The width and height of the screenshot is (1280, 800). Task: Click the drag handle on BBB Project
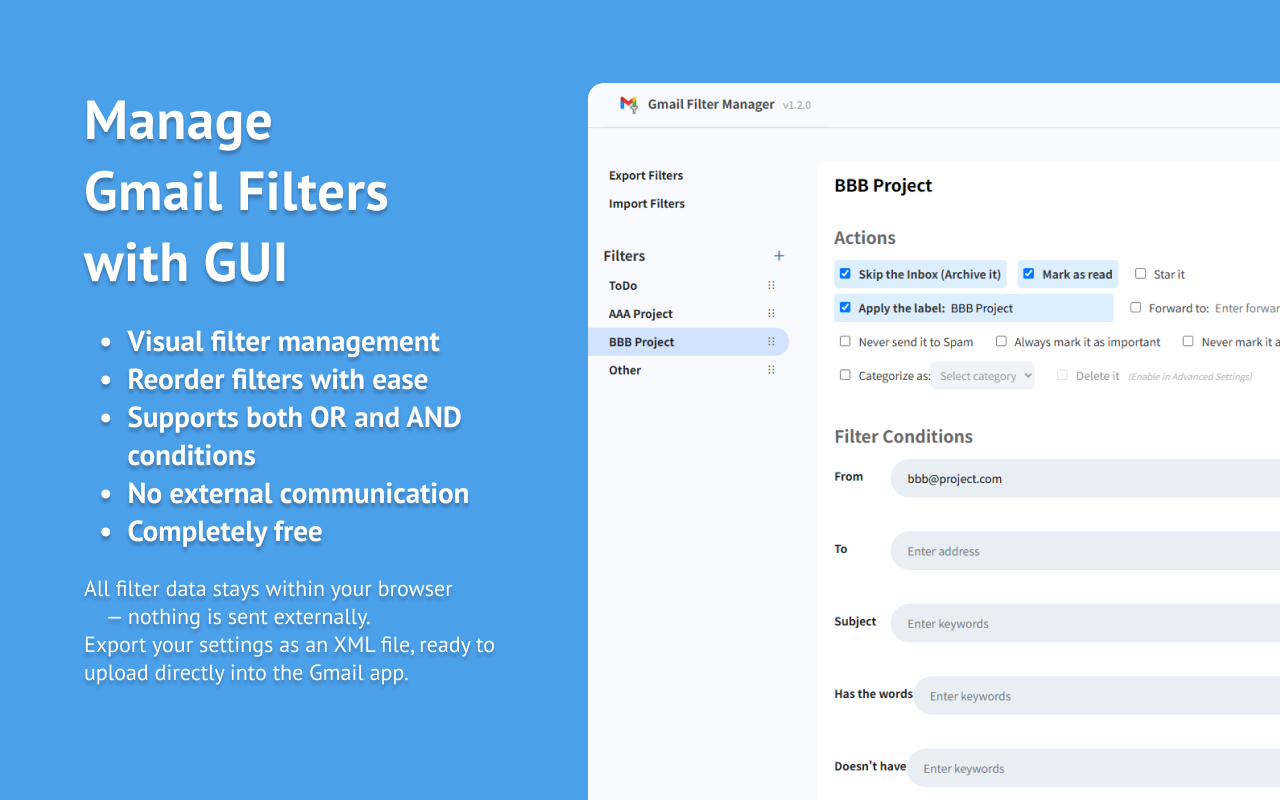(x=770, y=341)
